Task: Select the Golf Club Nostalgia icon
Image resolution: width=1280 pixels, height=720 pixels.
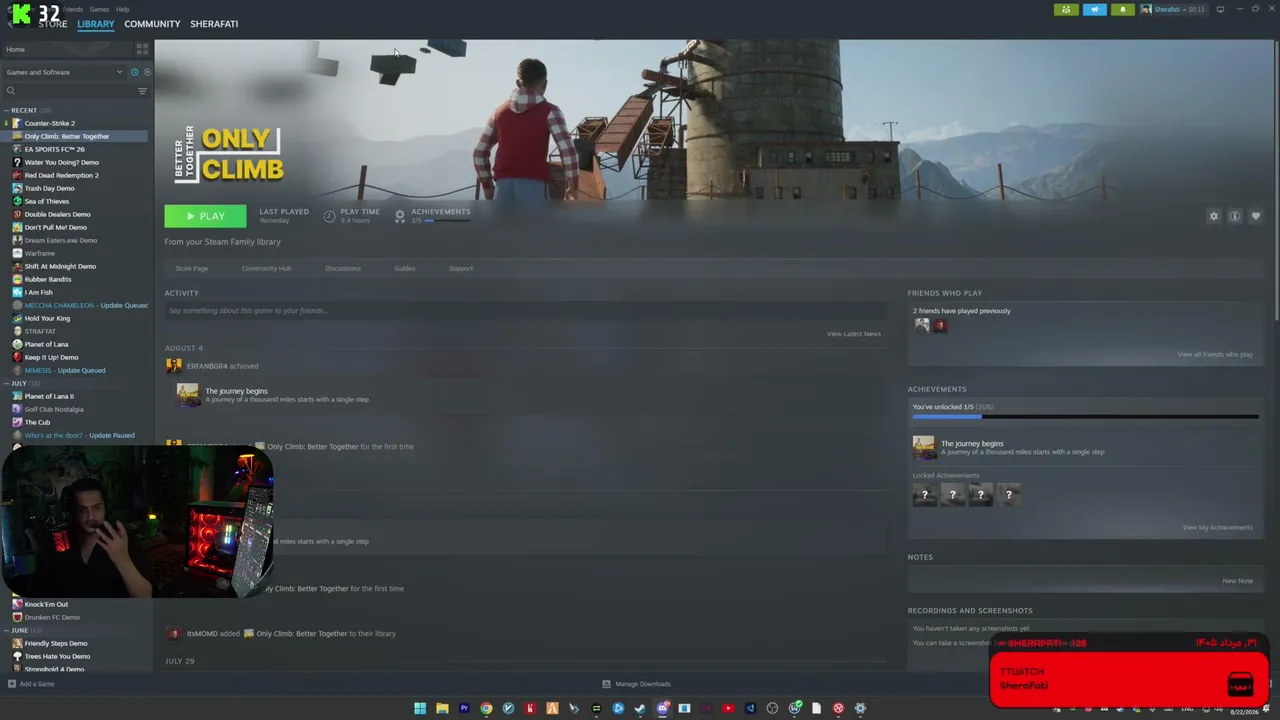Action: [17, 409]
